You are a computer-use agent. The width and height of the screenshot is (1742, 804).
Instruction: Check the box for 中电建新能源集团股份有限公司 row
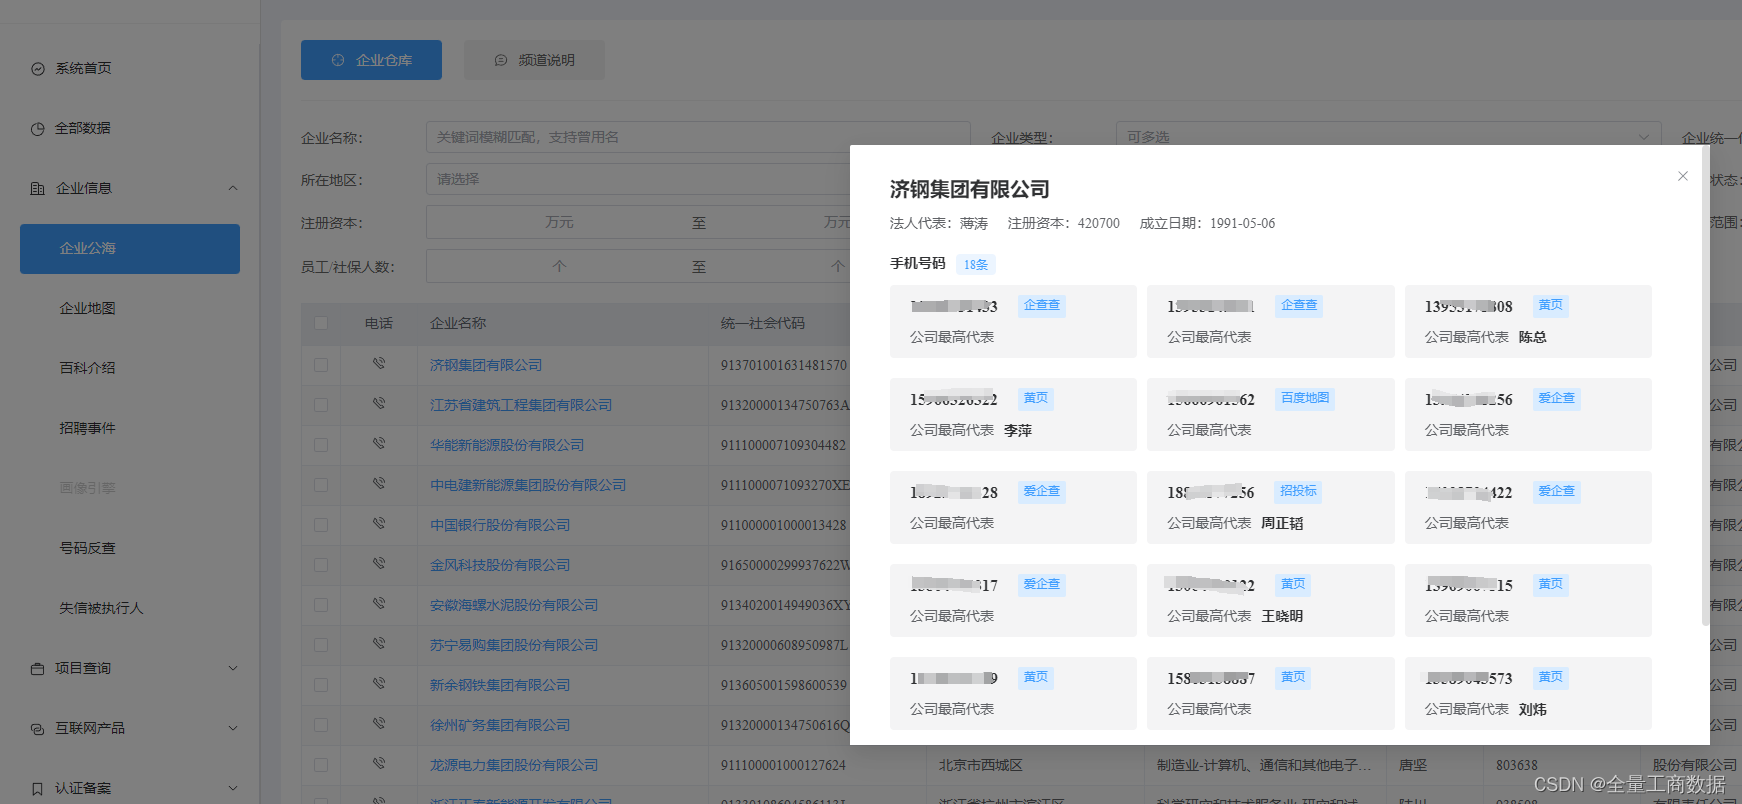(x=321, y=485)
